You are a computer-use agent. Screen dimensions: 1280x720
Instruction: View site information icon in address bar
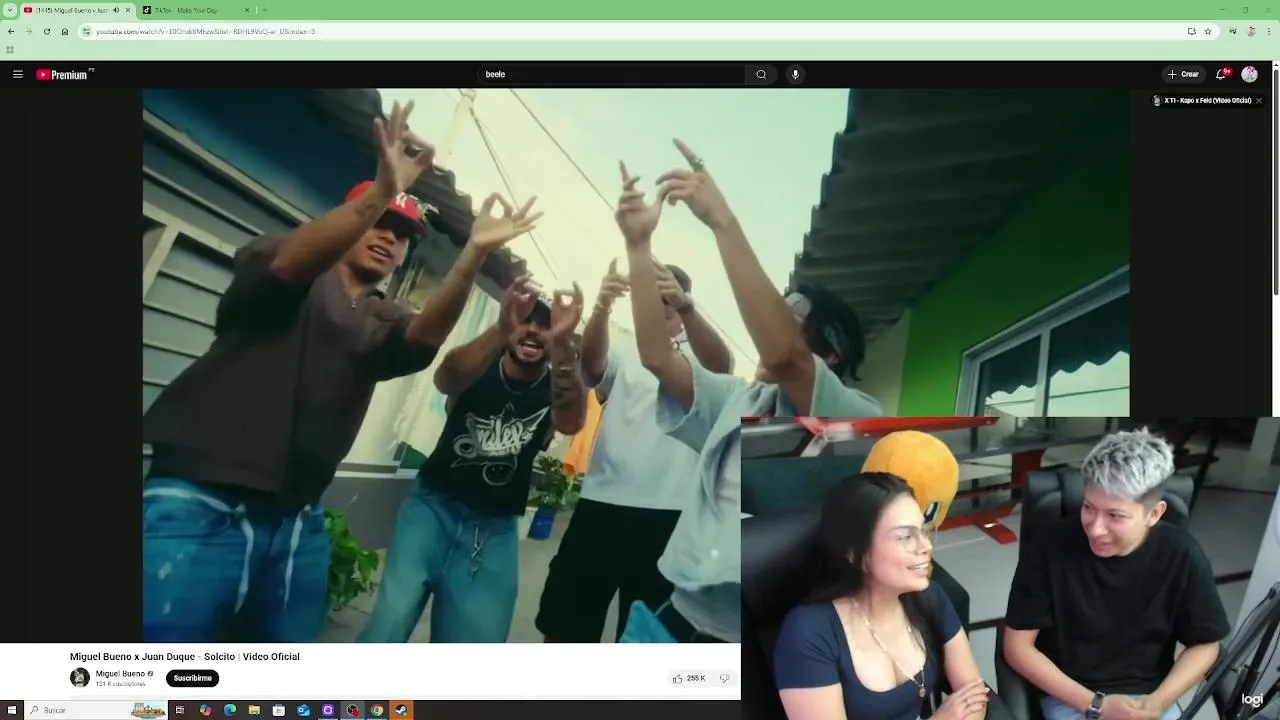pos(87,31)
